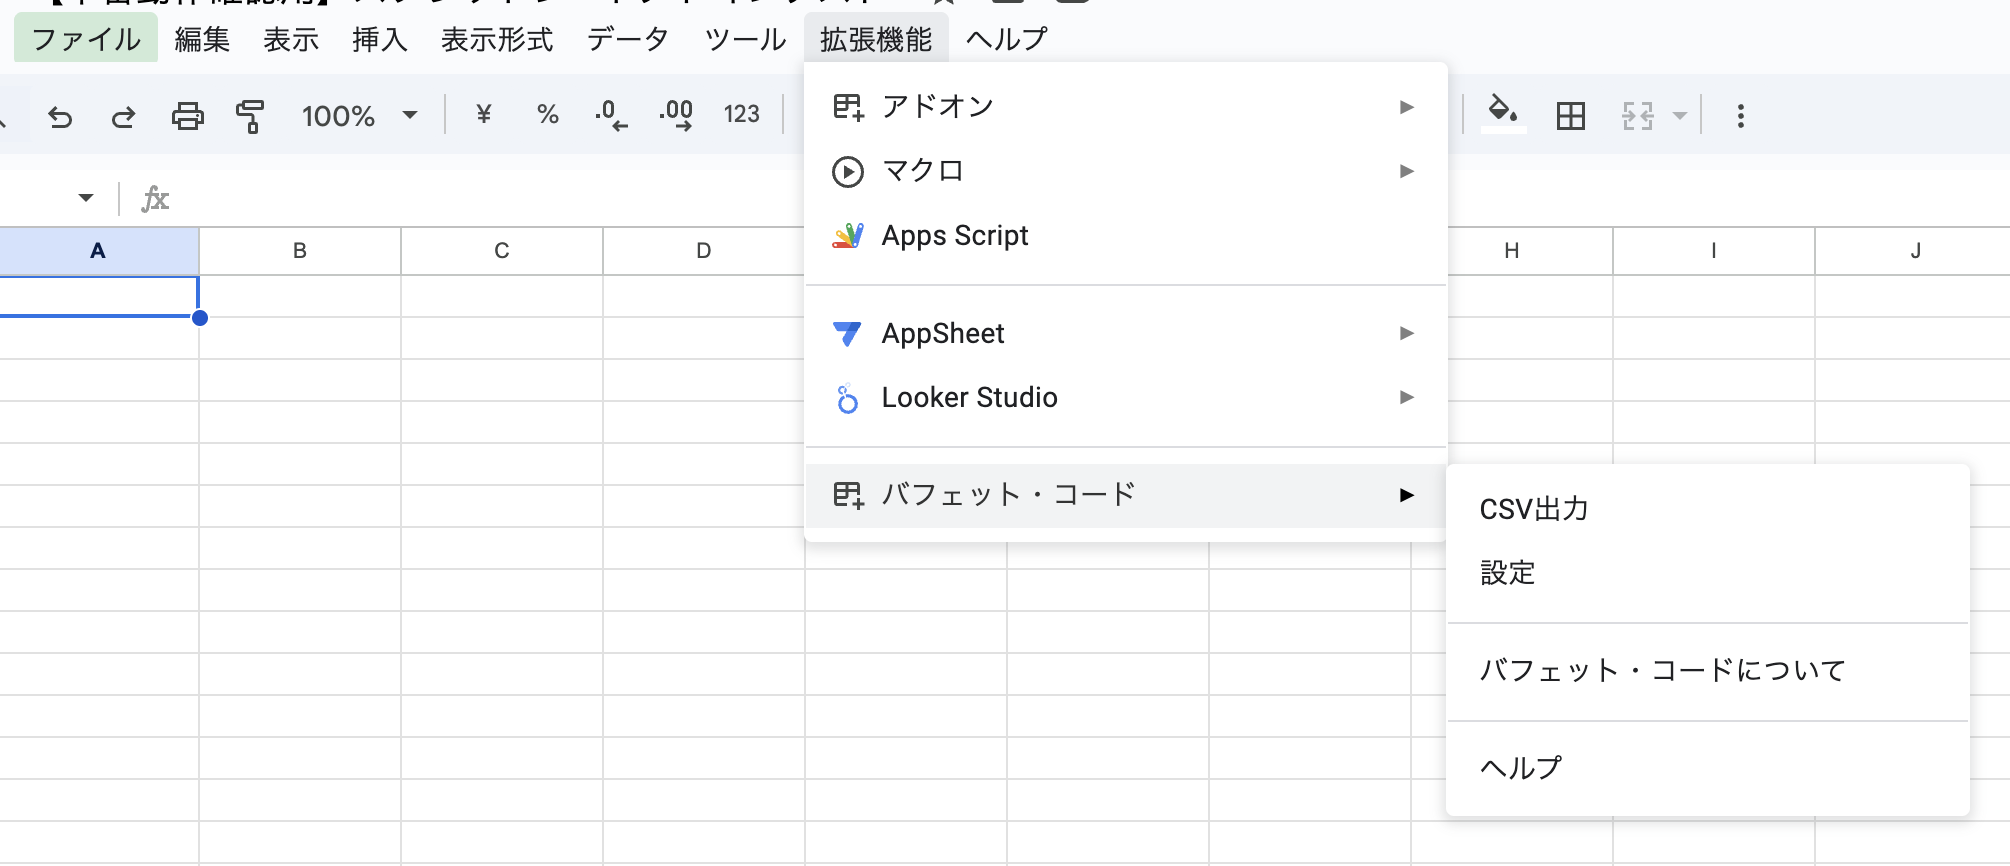Open the 編集 menu

pos(202,39)
